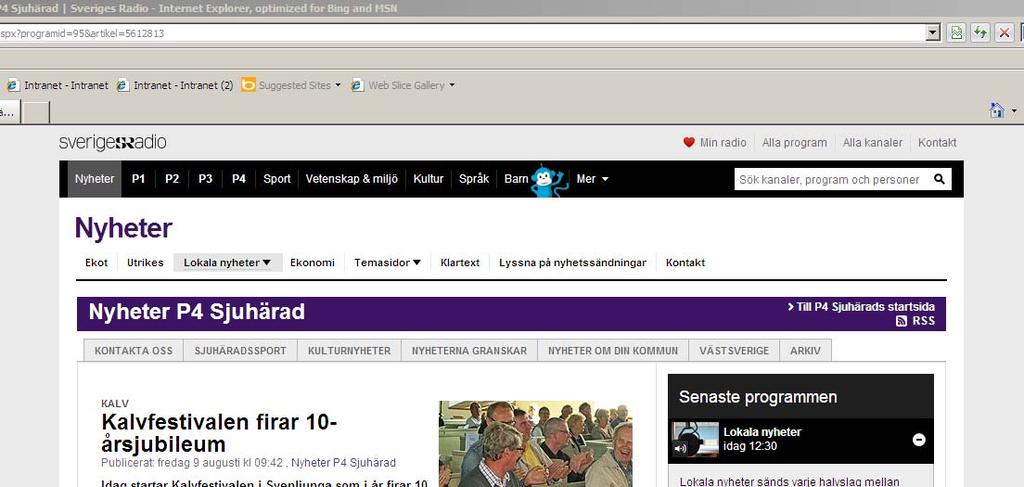Open the P2 channel
This screenshot has width=1024, height=487.
coord(172,179)
